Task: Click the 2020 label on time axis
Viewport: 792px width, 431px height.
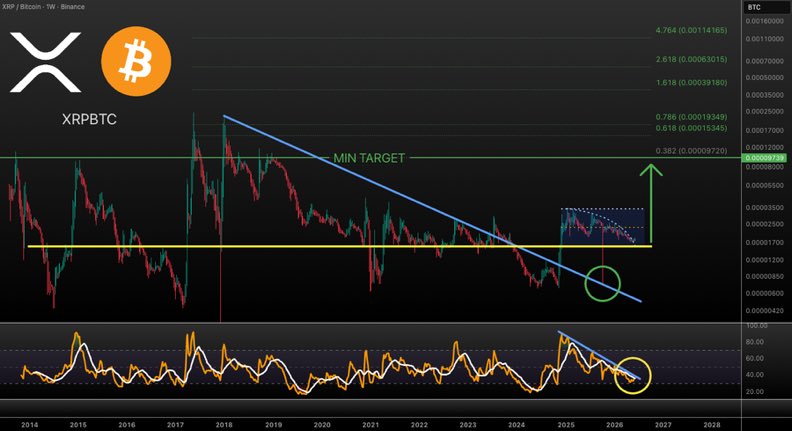Action: point(322,425)
